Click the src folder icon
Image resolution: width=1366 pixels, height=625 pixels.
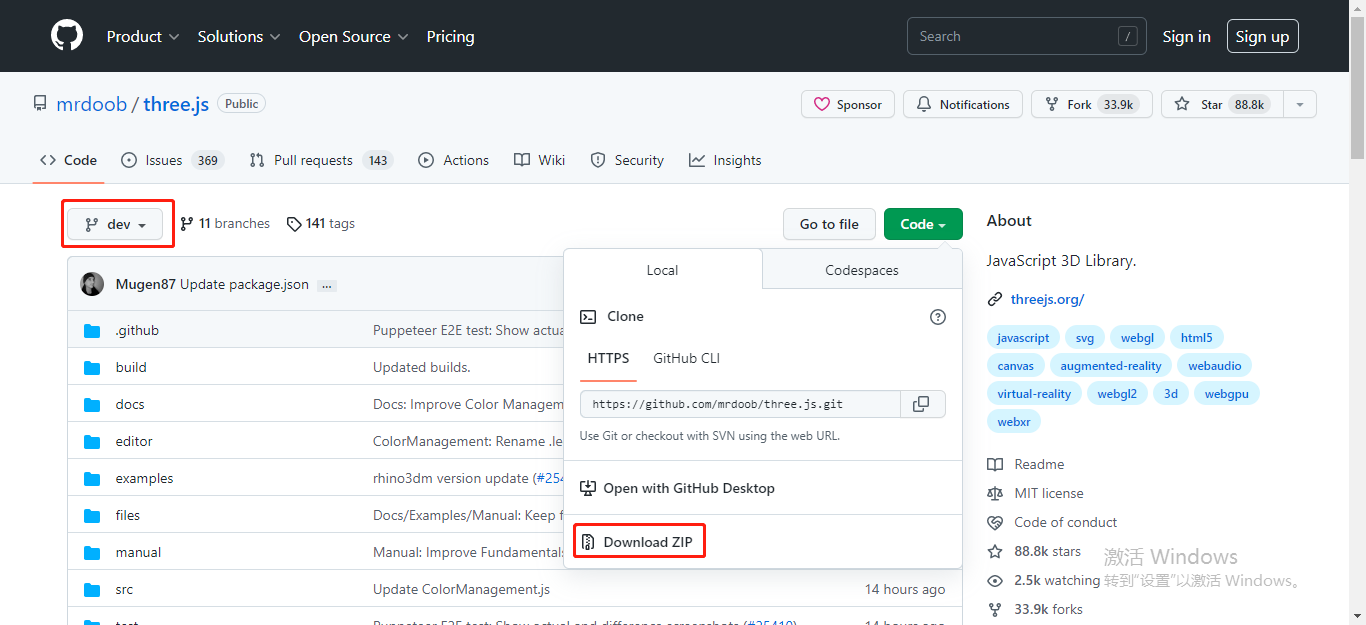tap(93, 590)
